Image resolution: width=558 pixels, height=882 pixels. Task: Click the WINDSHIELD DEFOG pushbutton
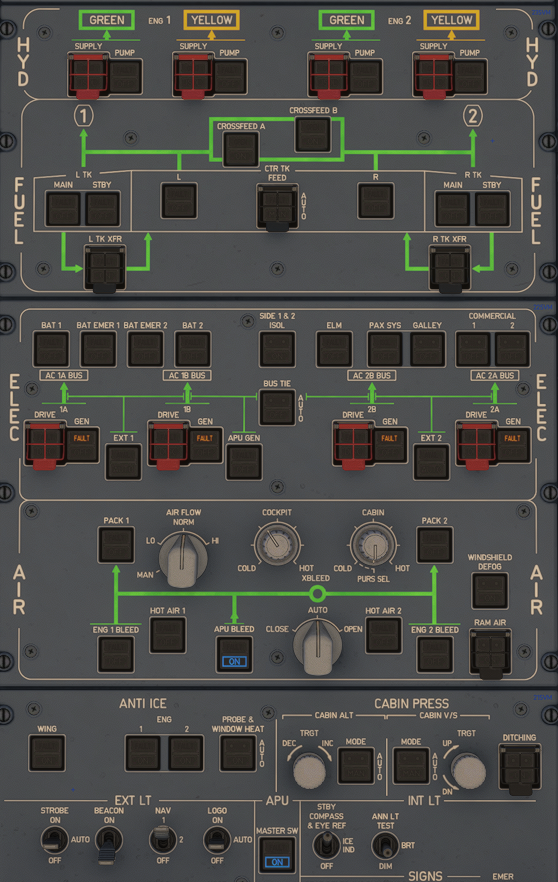(x=489, y=591)
